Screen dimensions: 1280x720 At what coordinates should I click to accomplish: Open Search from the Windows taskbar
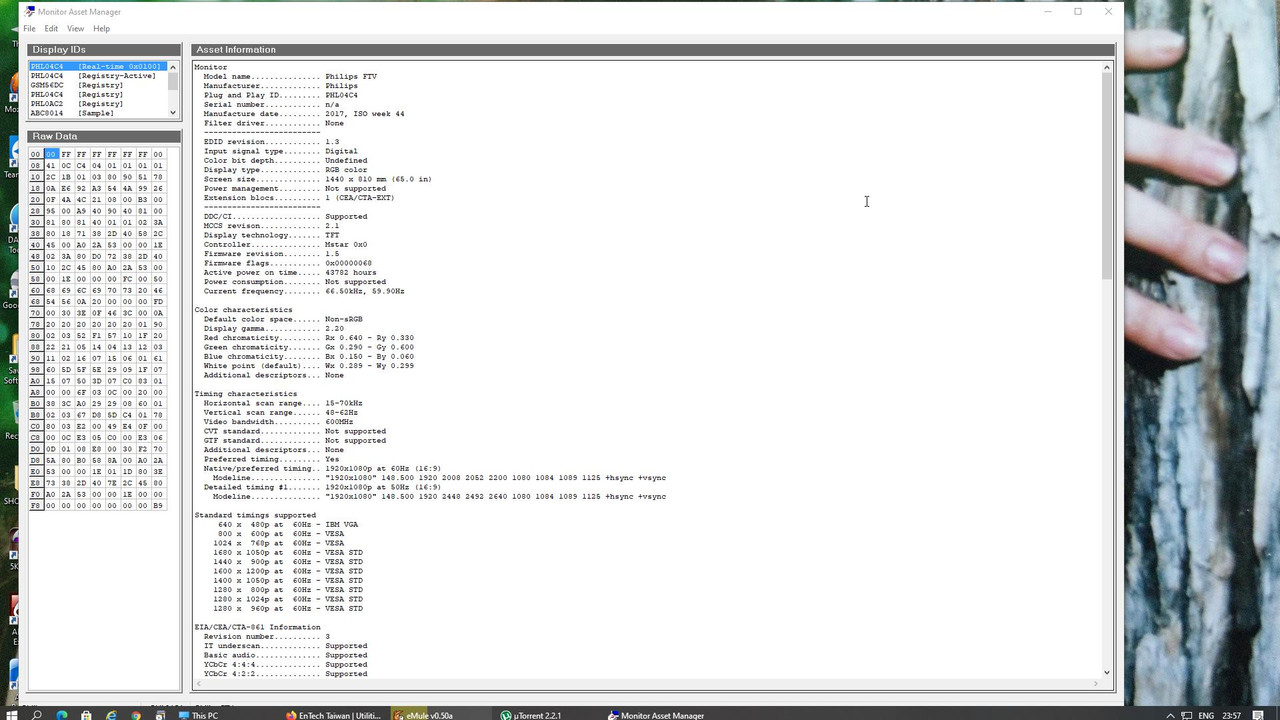pyautogui.click(x=37, y=715)
